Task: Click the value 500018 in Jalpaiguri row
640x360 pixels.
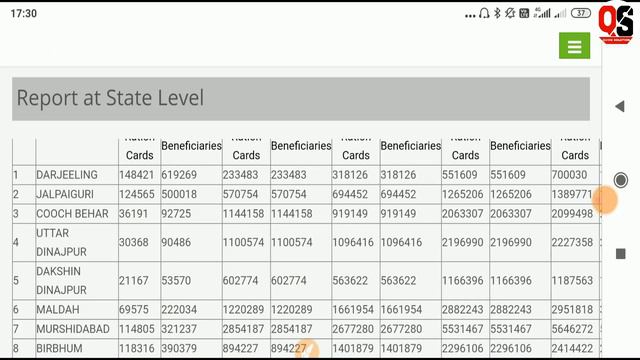Action: [179, 194]
